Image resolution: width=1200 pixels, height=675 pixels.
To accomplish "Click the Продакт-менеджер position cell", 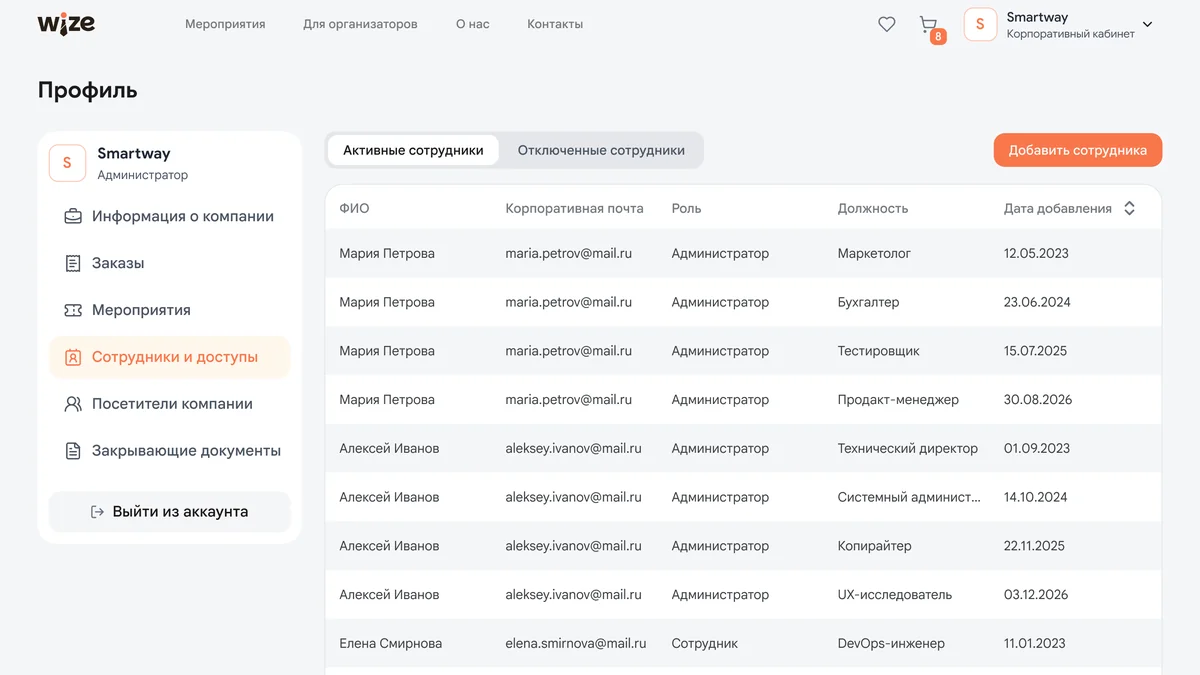I will [898, 399].
